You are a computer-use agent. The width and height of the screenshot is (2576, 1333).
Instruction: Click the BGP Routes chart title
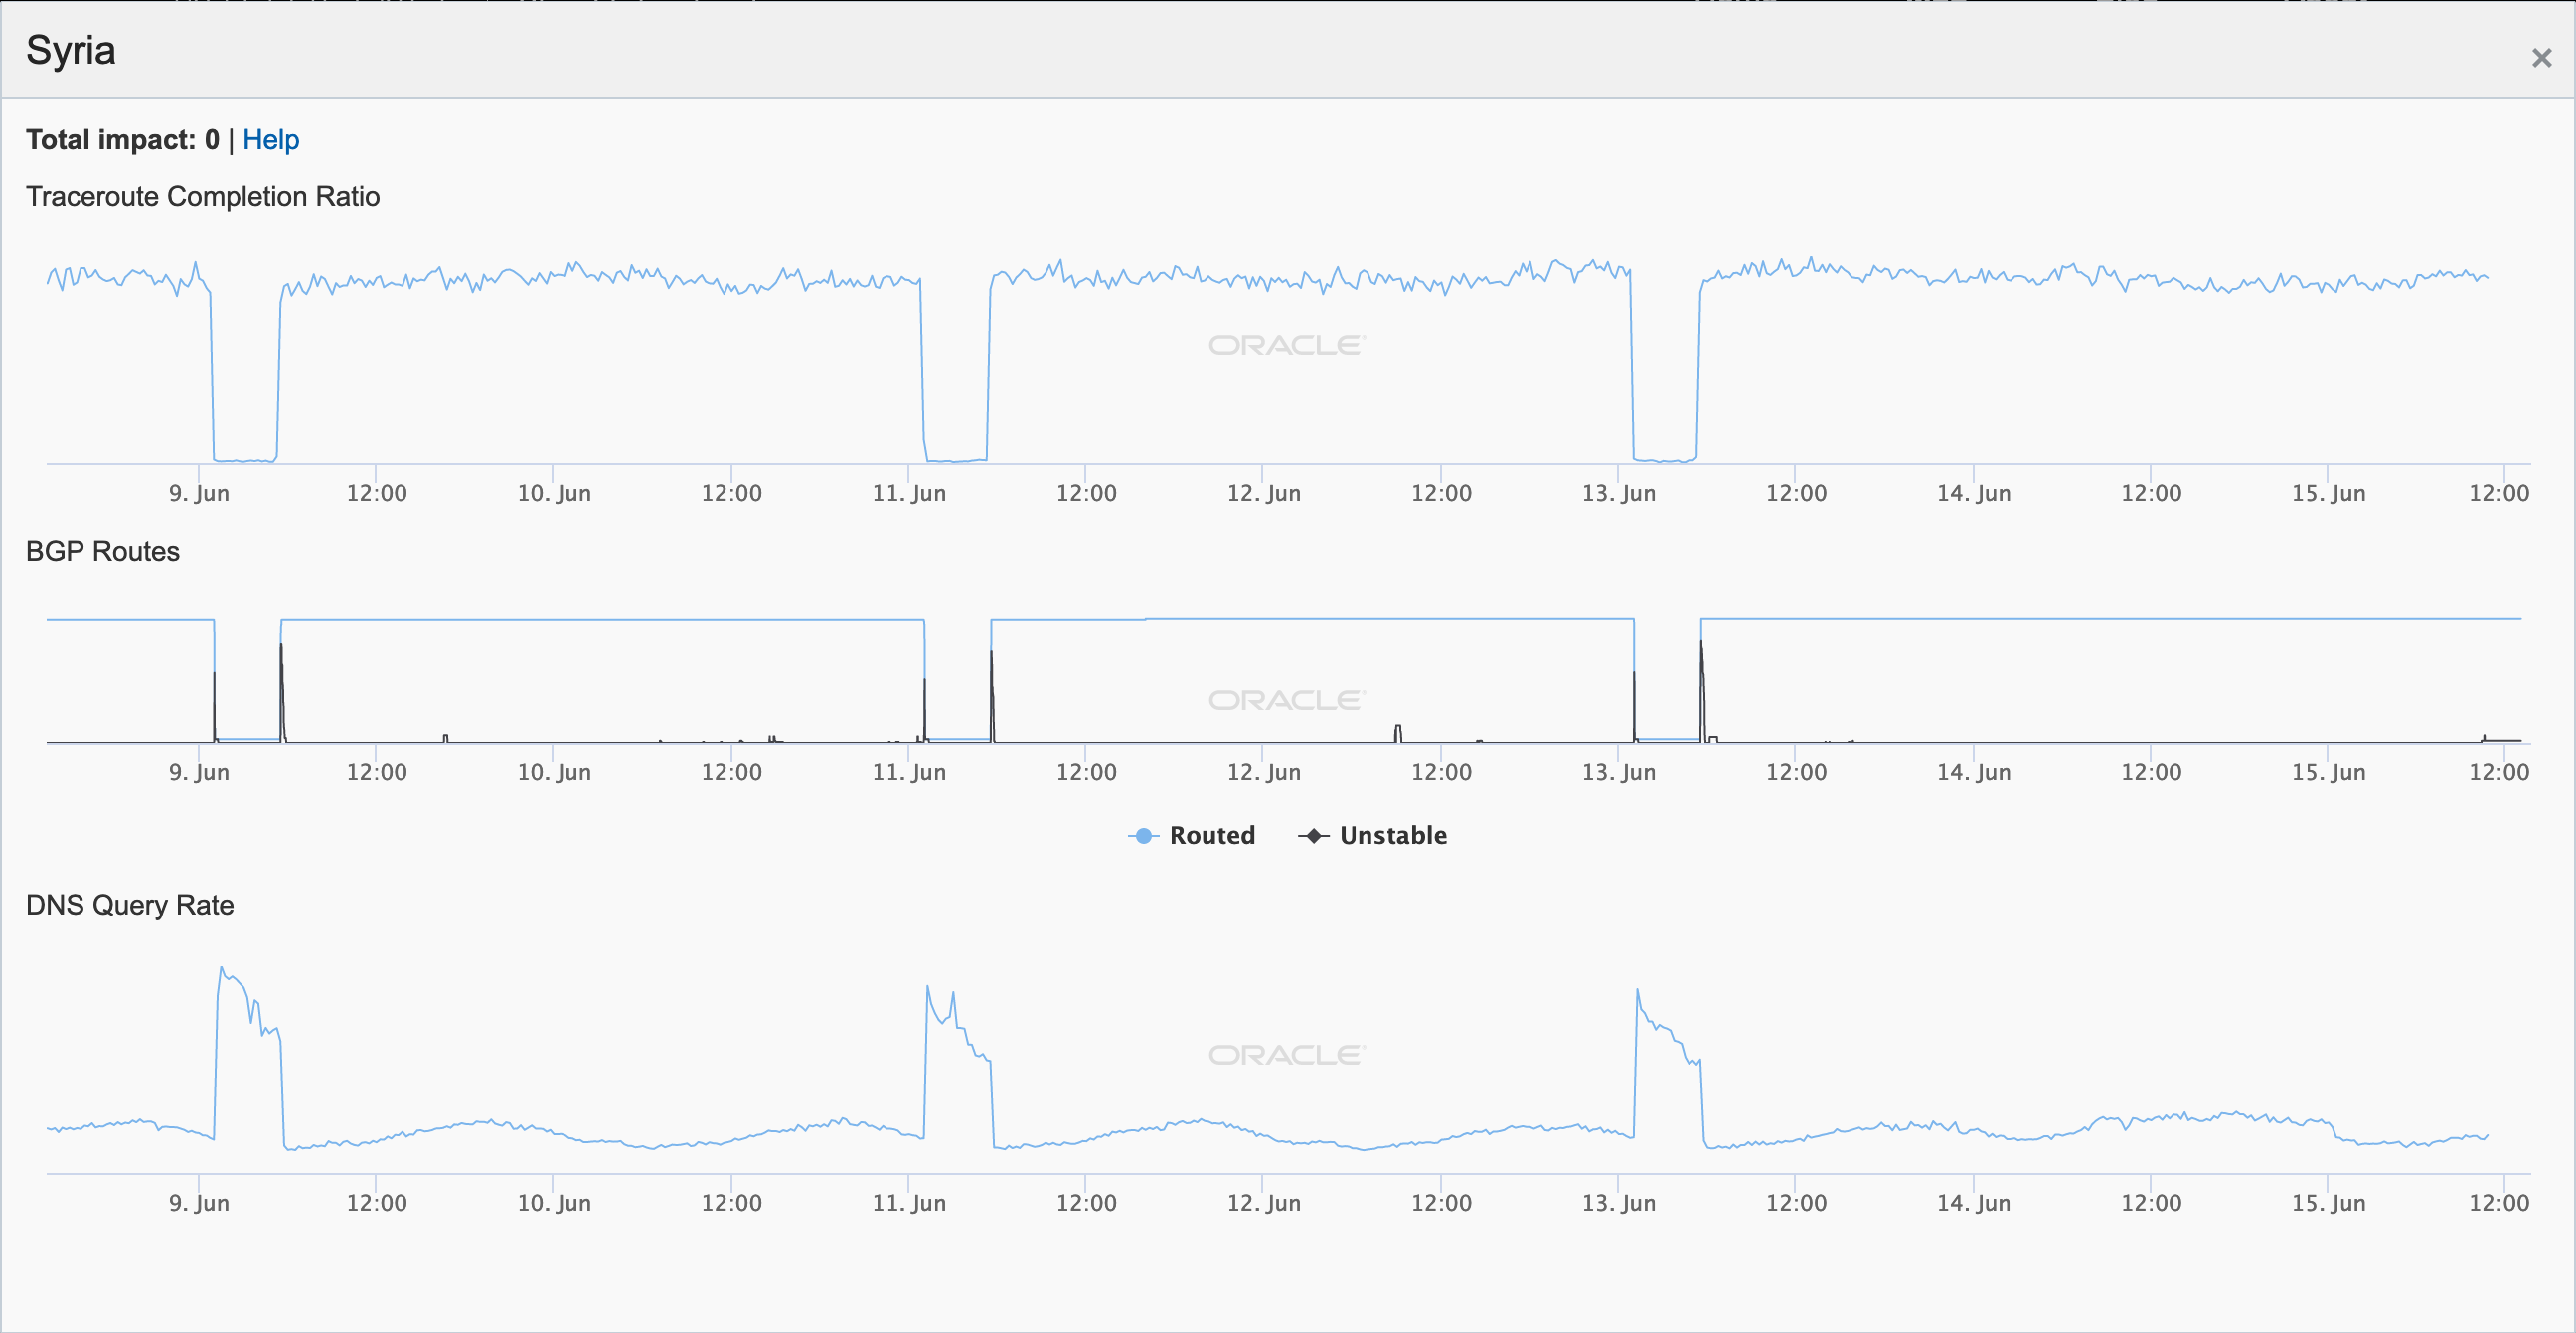coord(103,551)
